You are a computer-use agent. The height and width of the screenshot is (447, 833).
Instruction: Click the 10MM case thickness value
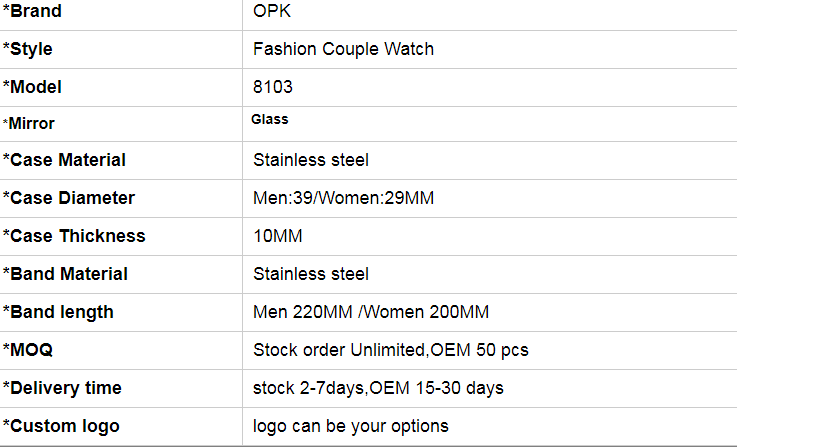(278, 236)
